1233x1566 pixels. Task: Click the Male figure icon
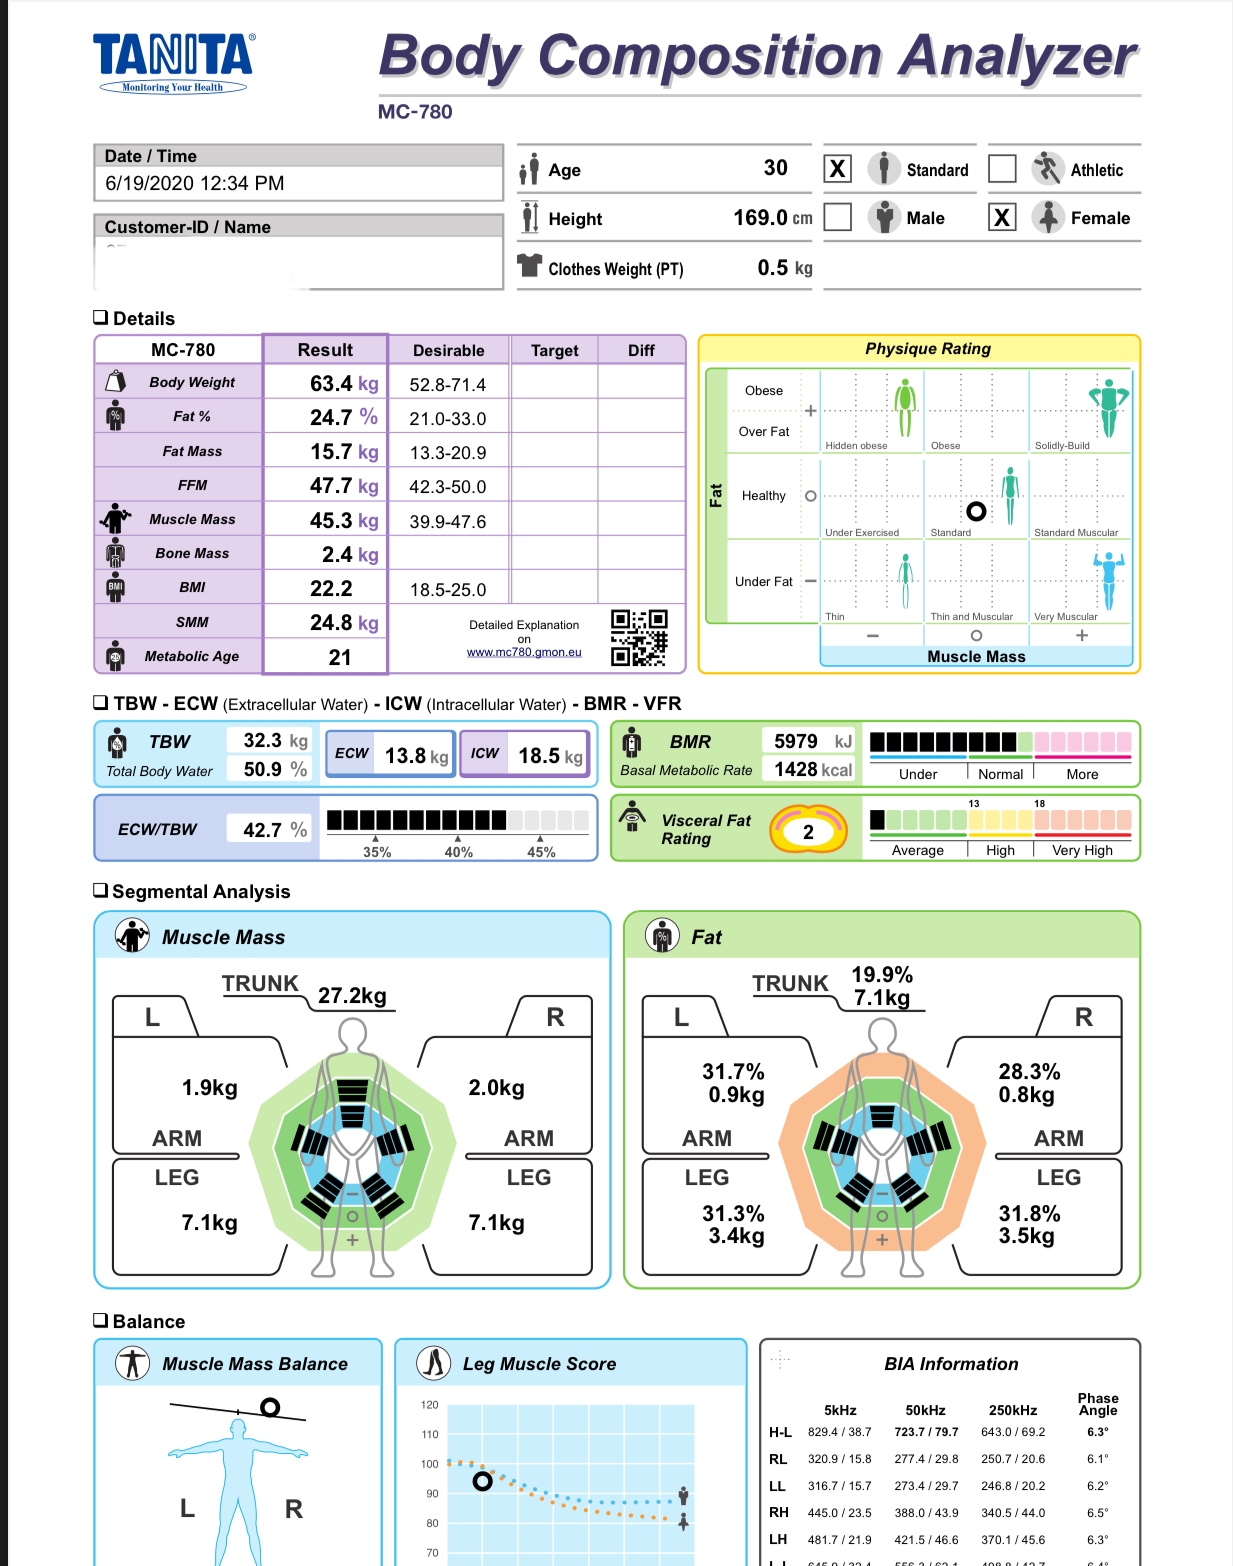pyautogui.click(x=884, y=216)
